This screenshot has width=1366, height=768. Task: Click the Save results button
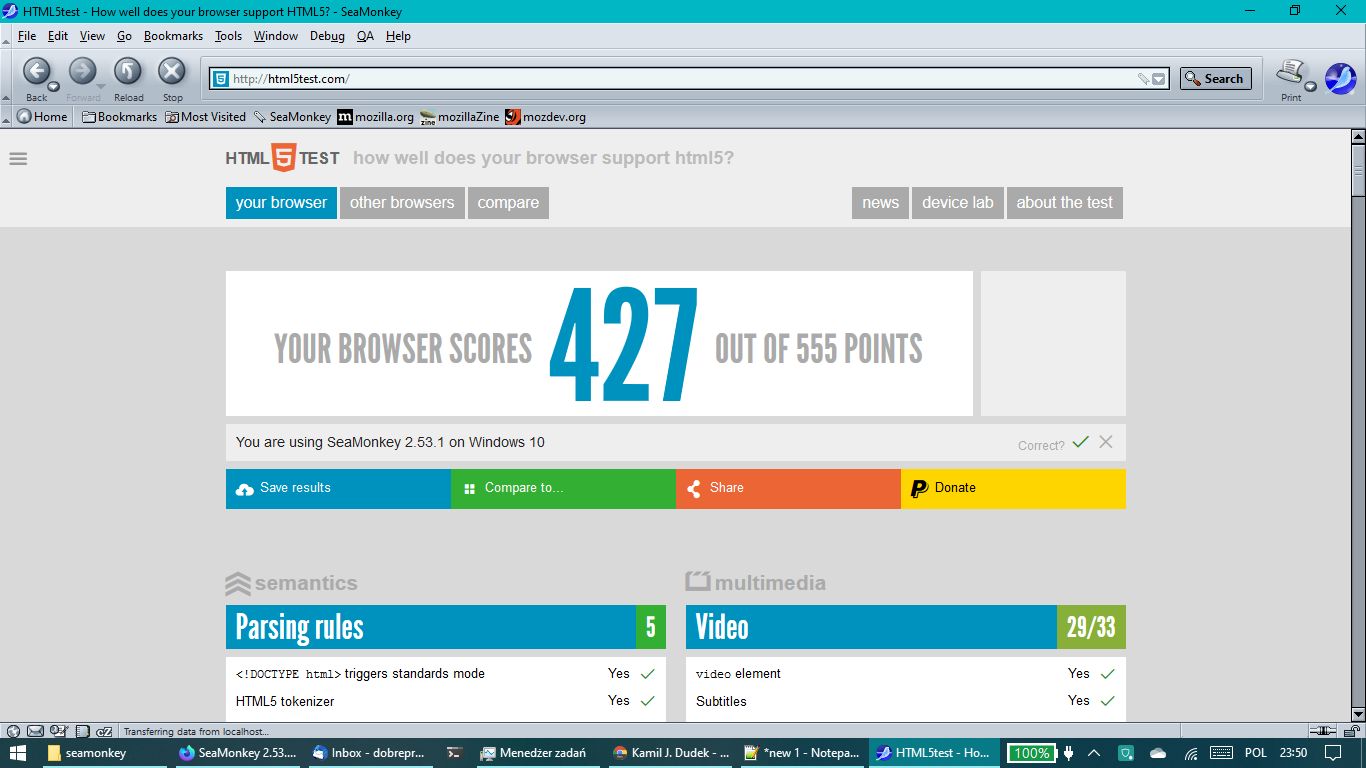click(338, 488)
